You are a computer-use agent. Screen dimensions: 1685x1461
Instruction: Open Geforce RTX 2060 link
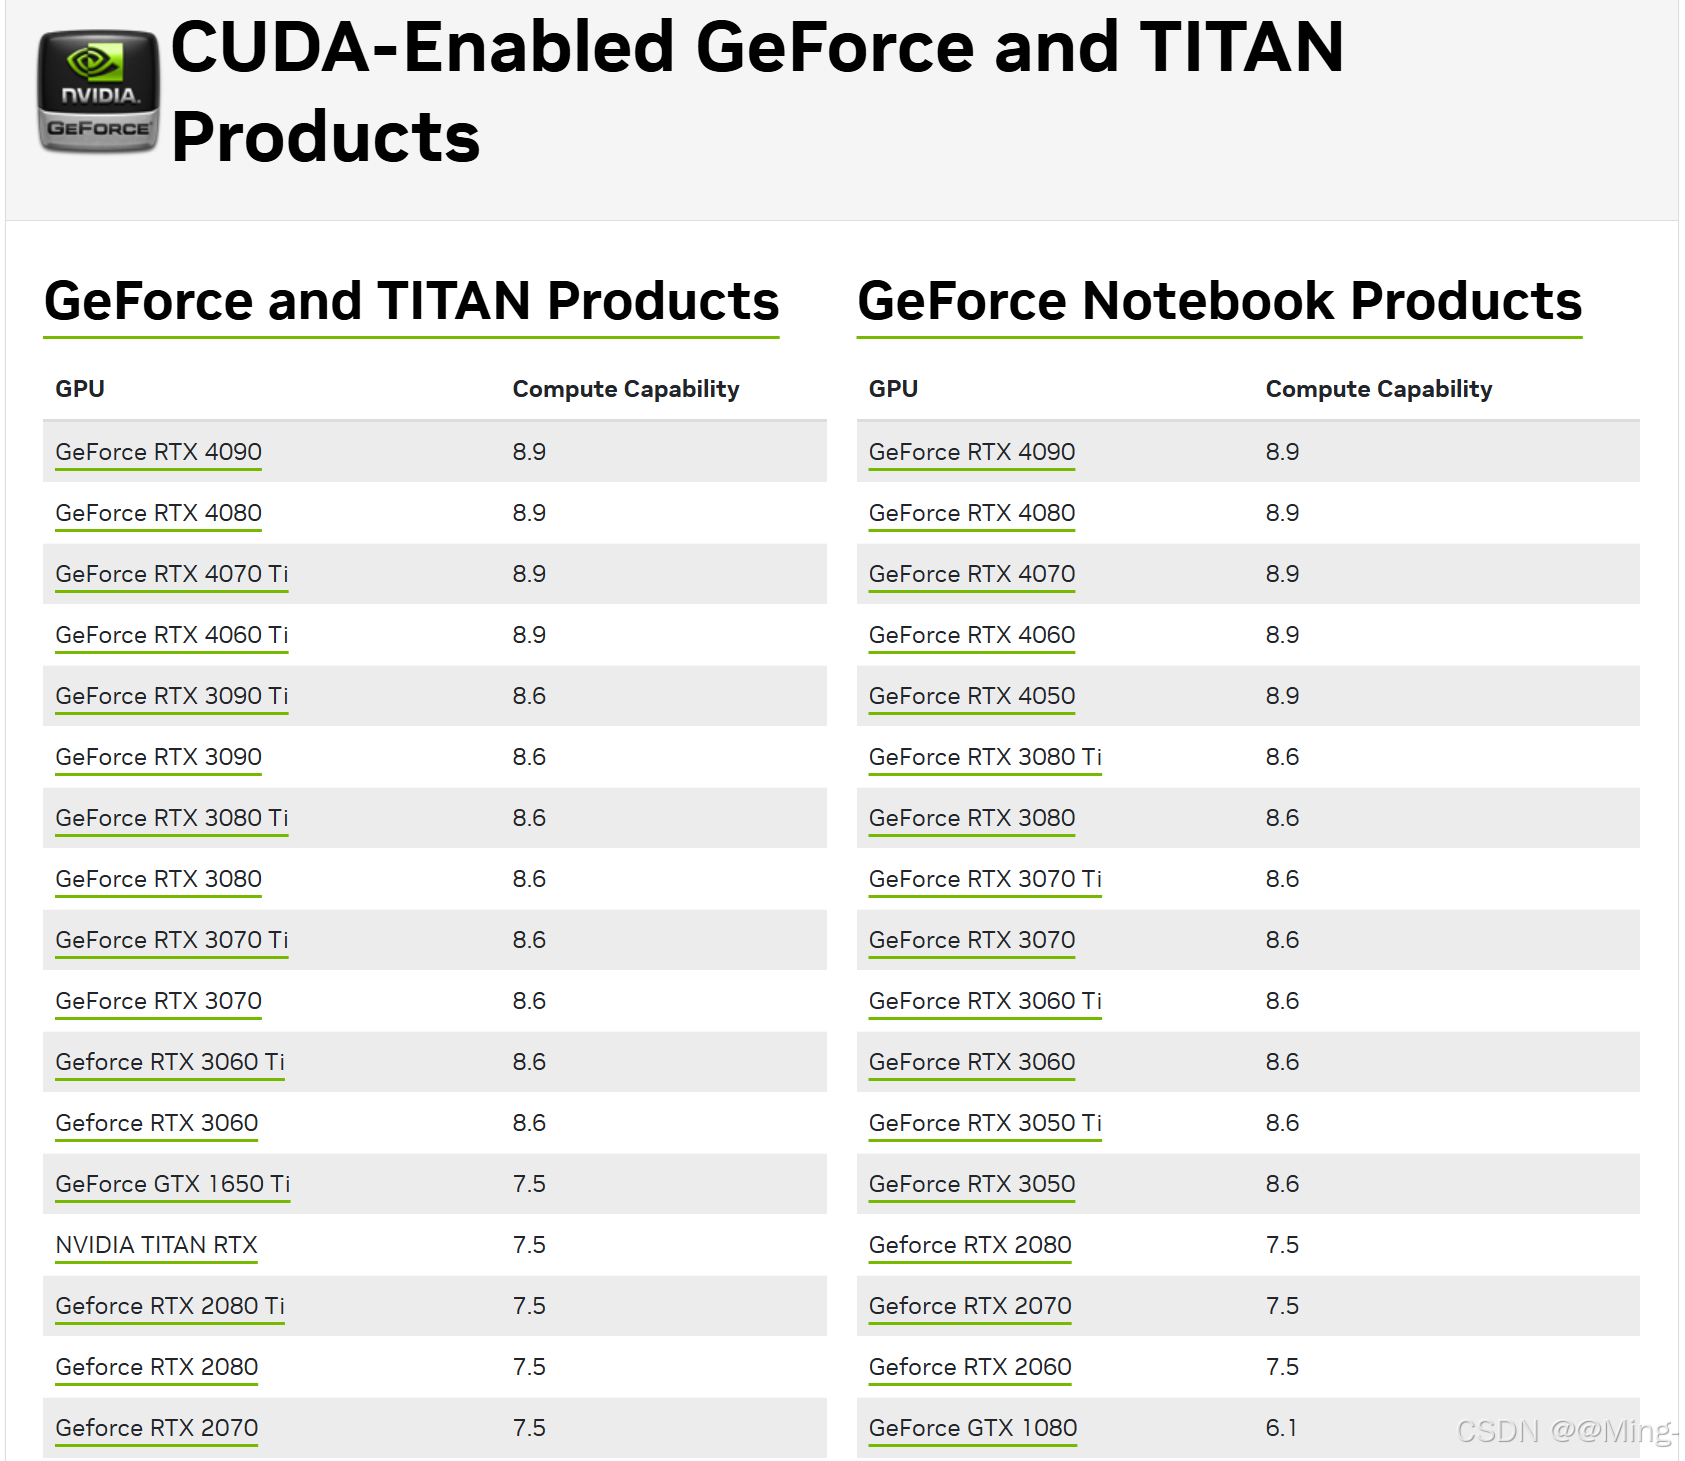point(970,1367)
